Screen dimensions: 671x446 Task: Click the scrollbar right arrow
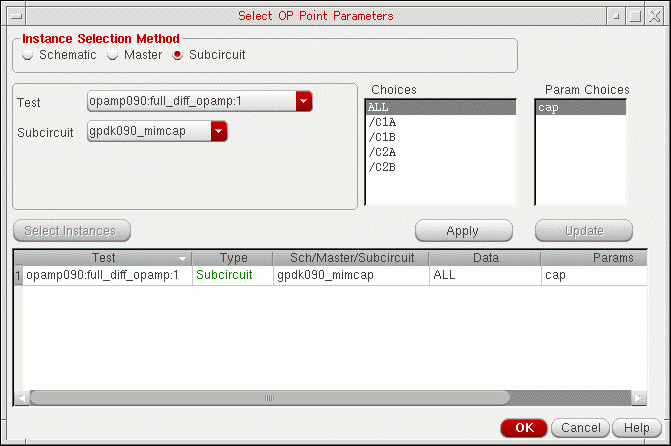point(638,398)
